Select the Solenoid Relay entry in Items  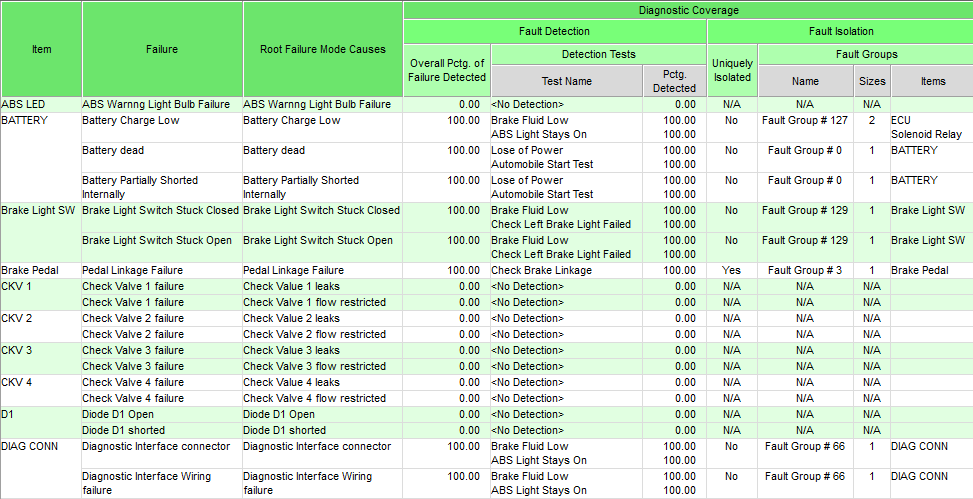926,134
